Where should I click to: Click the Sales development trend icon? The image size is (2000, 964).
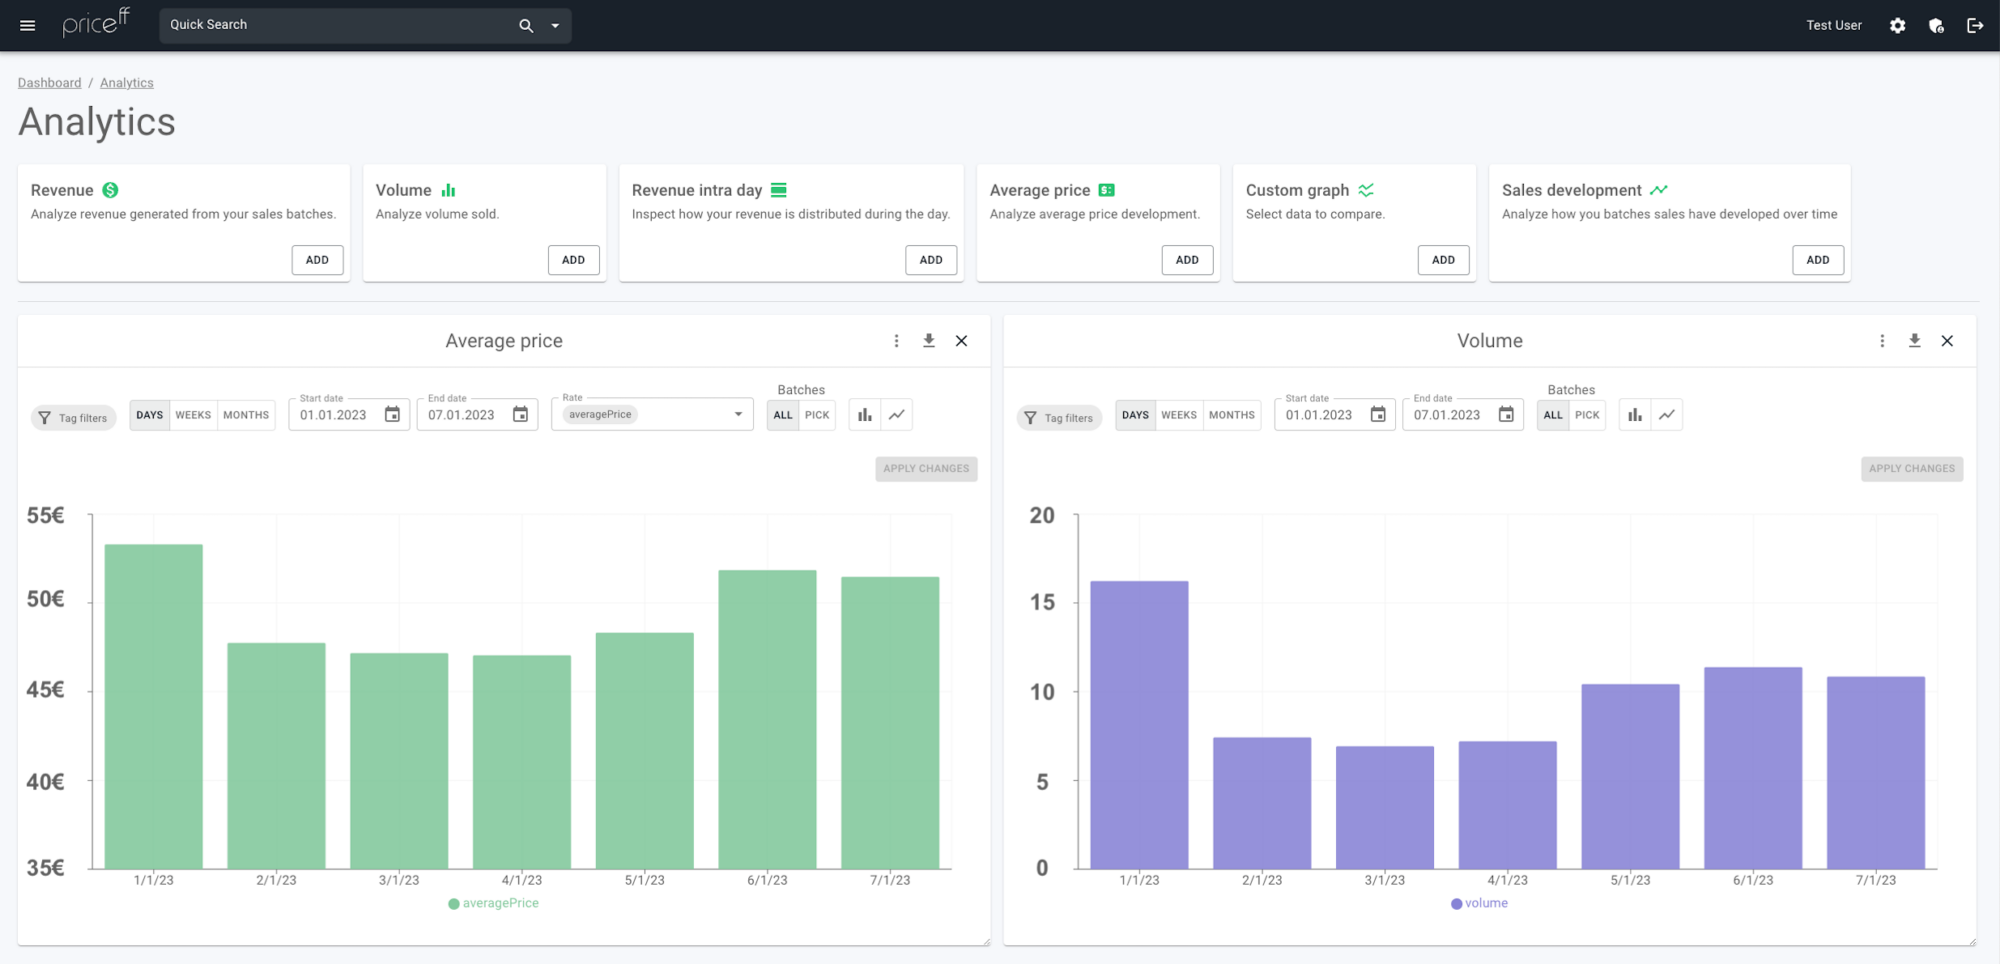(x=1659, y=190)
